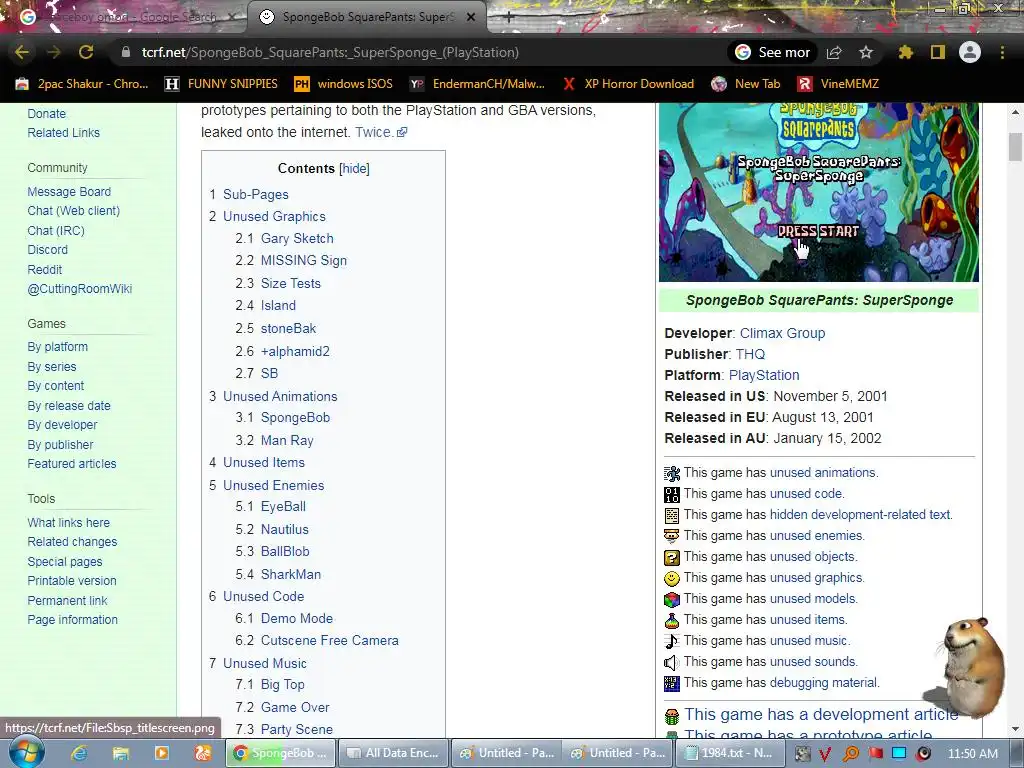Screen dimensions: 1024x768
Task: Open the EndermanCH/Malw... bookmark
Action: point(477,84)
